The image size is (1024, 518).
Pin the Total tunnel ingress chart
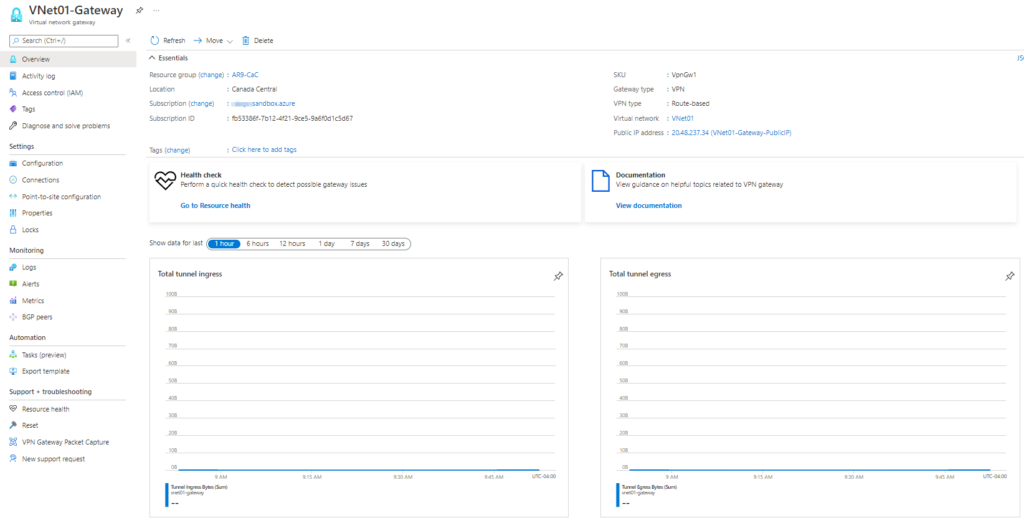pyautogui.click(x=558, y=277)
